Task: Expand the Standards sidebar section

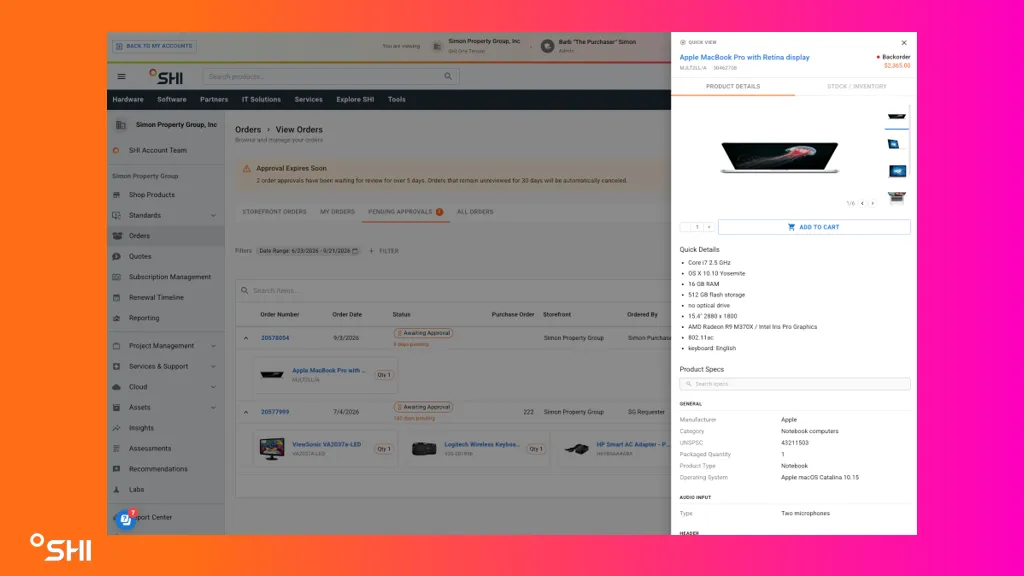Action: point(213,216)
